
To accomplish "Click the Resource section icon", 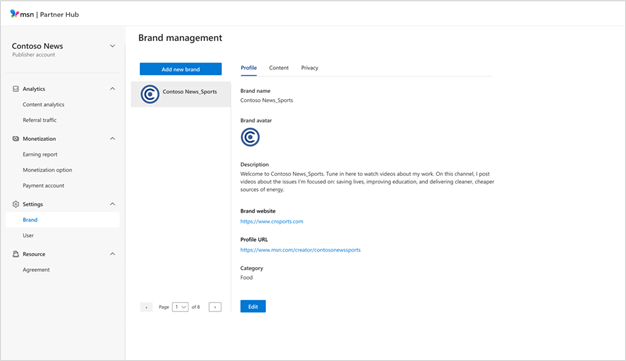I will pyautogui.click(x=16, y=254).
